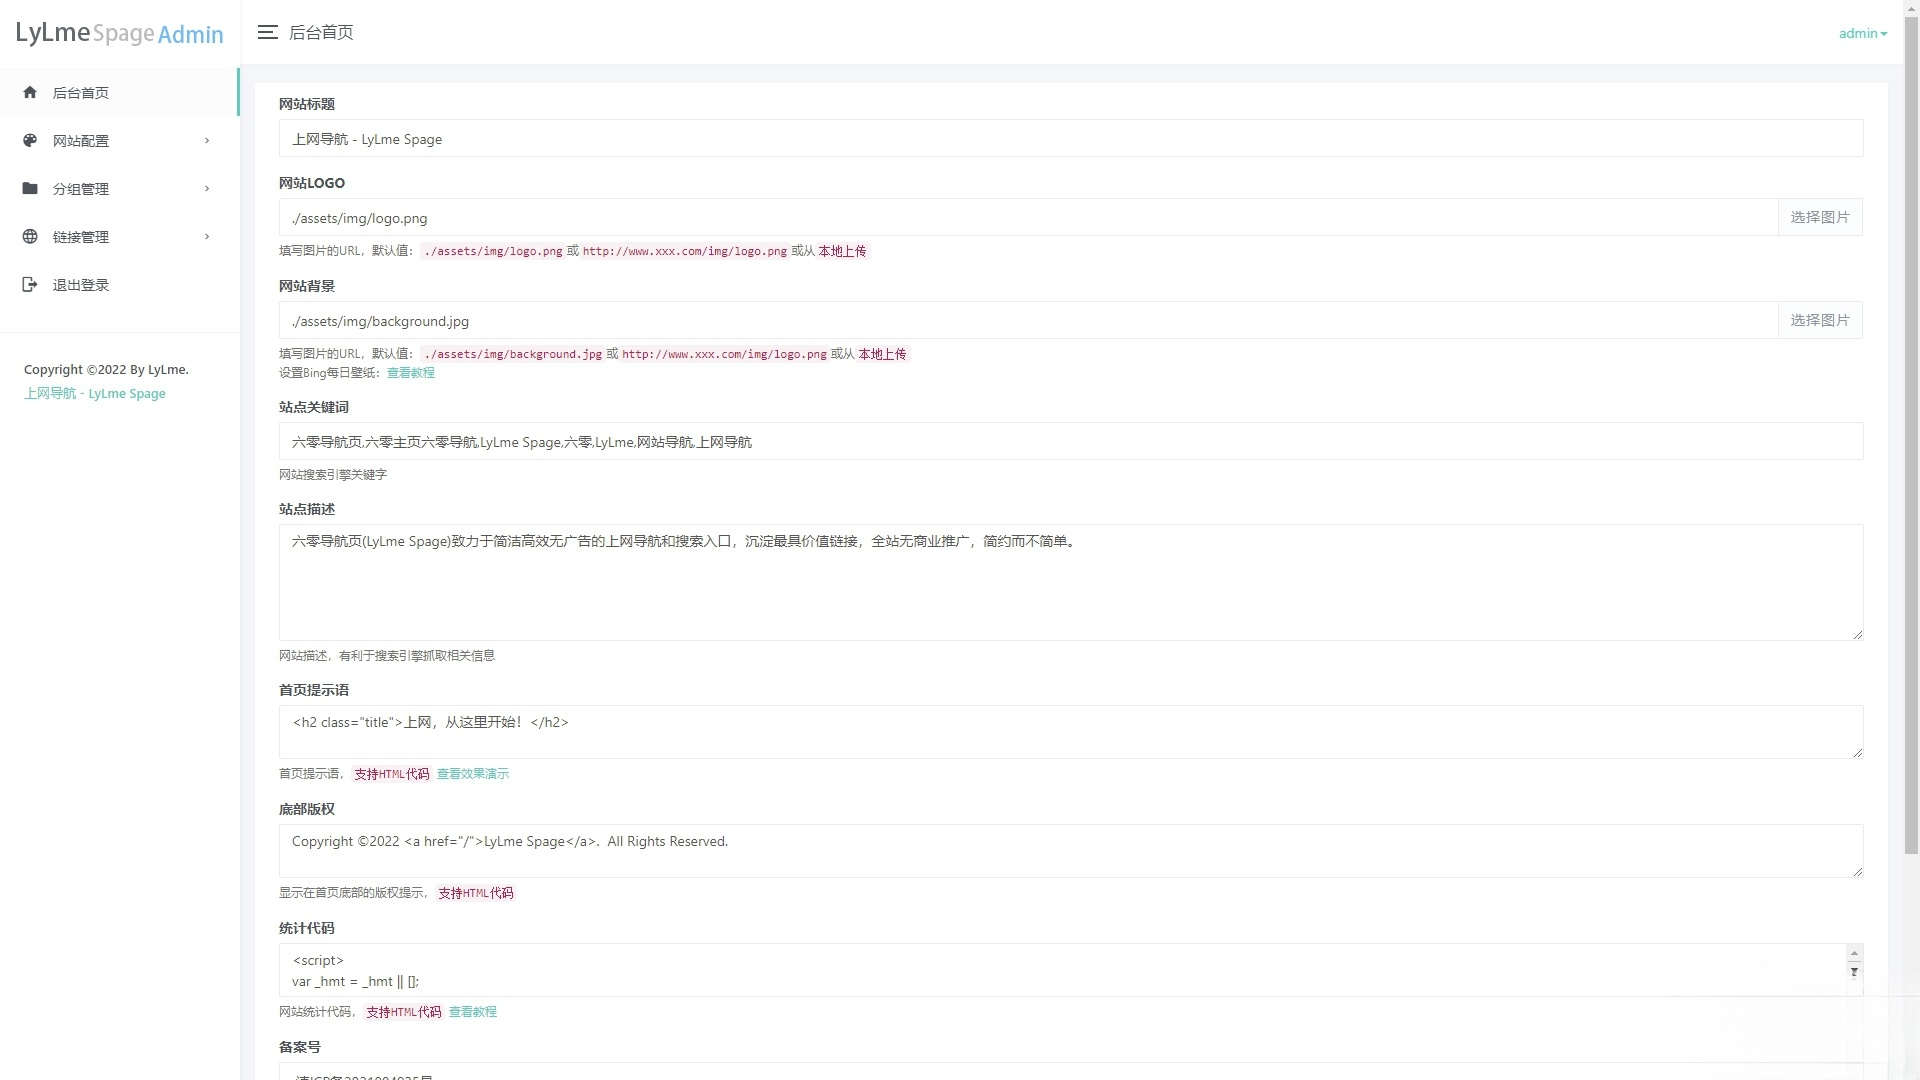Click the home icon beside 后台首页

point(30,92)
